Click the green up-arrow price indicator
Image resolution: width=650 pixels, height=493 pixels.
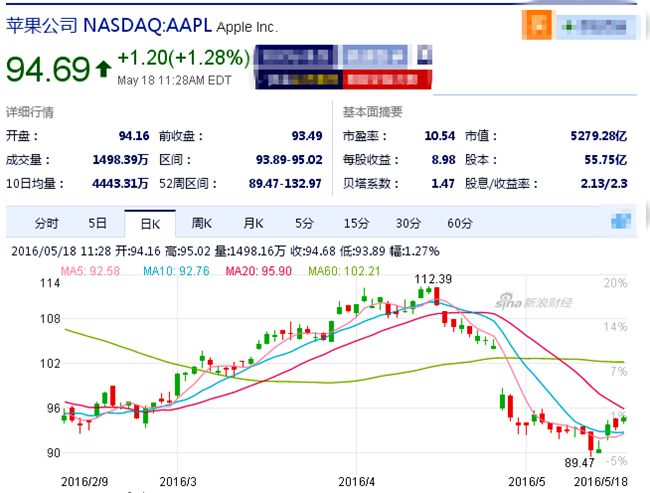click(x=103, y=70)
